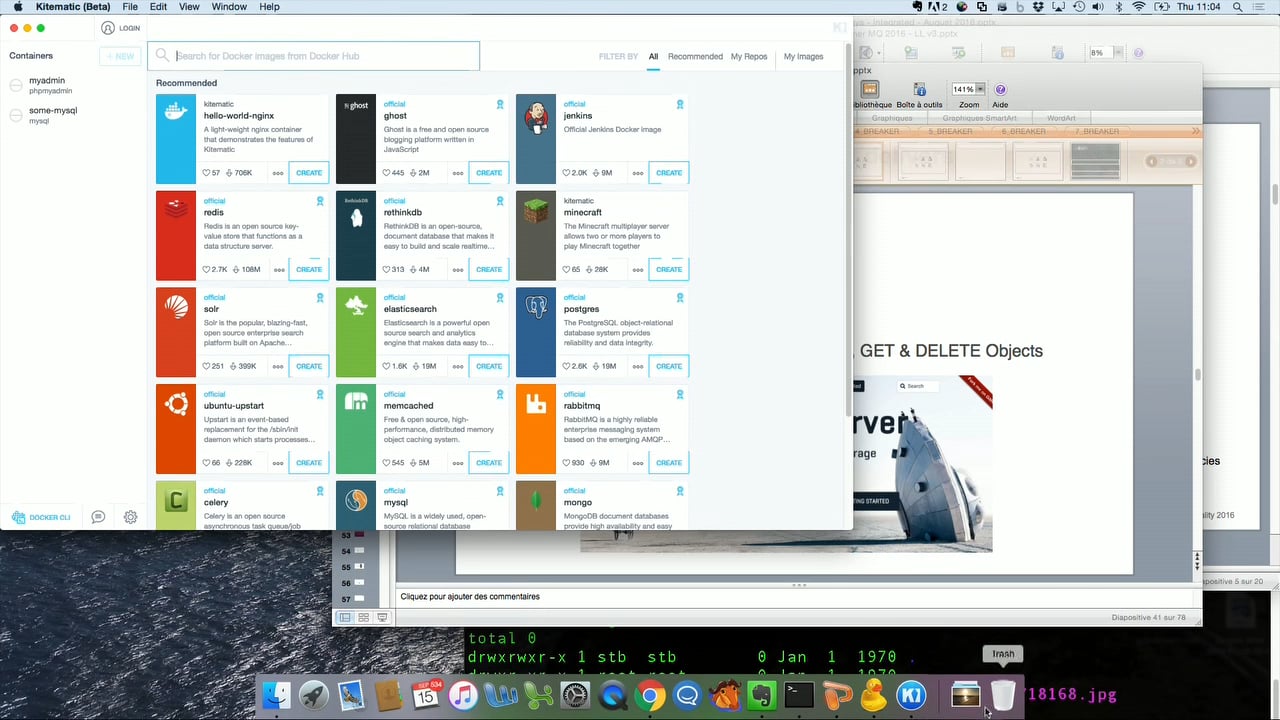This screenshot has height=720, width=1280.
Task: Open more options for ghost card
Action: point(458,173)
